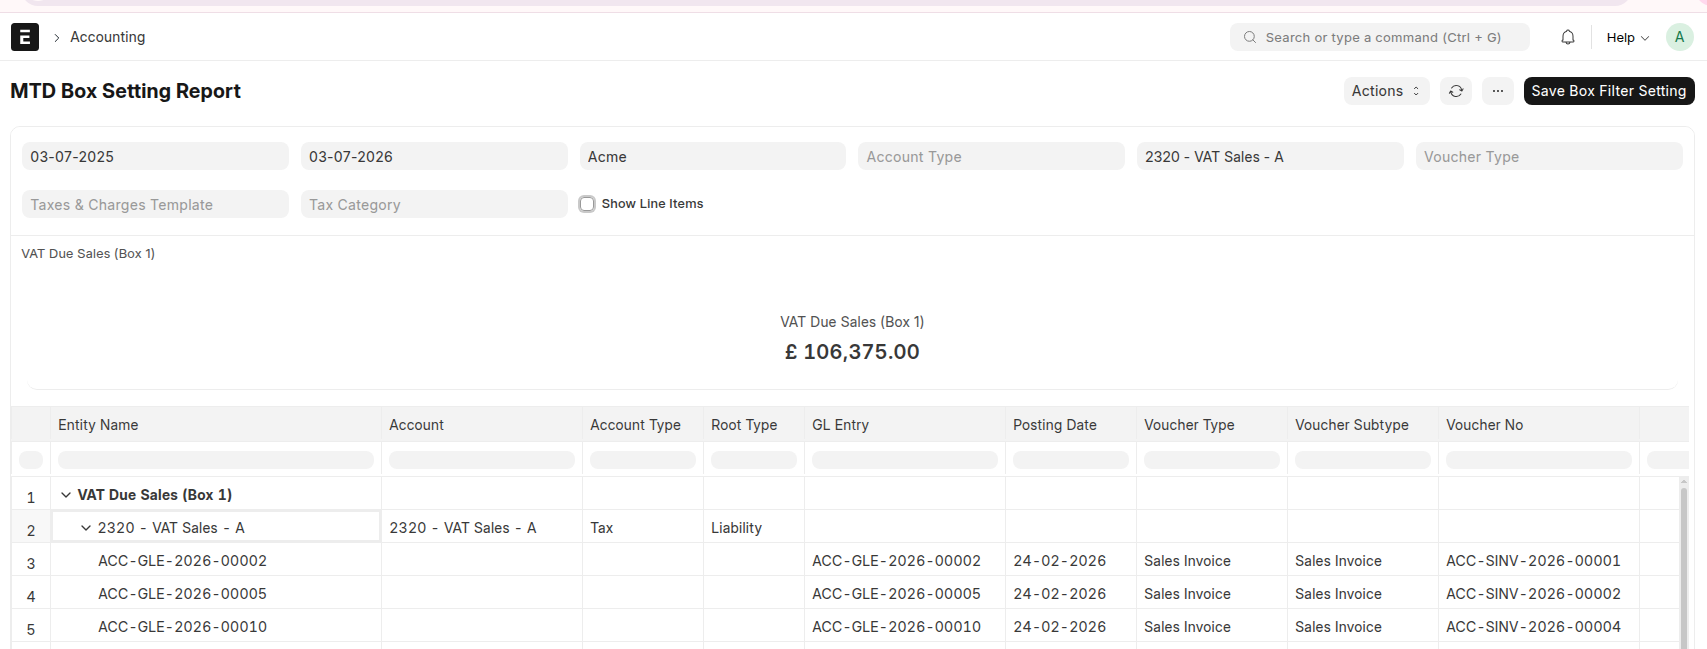The image size is (1707, 649).
Task: Click the £ 106,375.00 total value
Action: 852,352
